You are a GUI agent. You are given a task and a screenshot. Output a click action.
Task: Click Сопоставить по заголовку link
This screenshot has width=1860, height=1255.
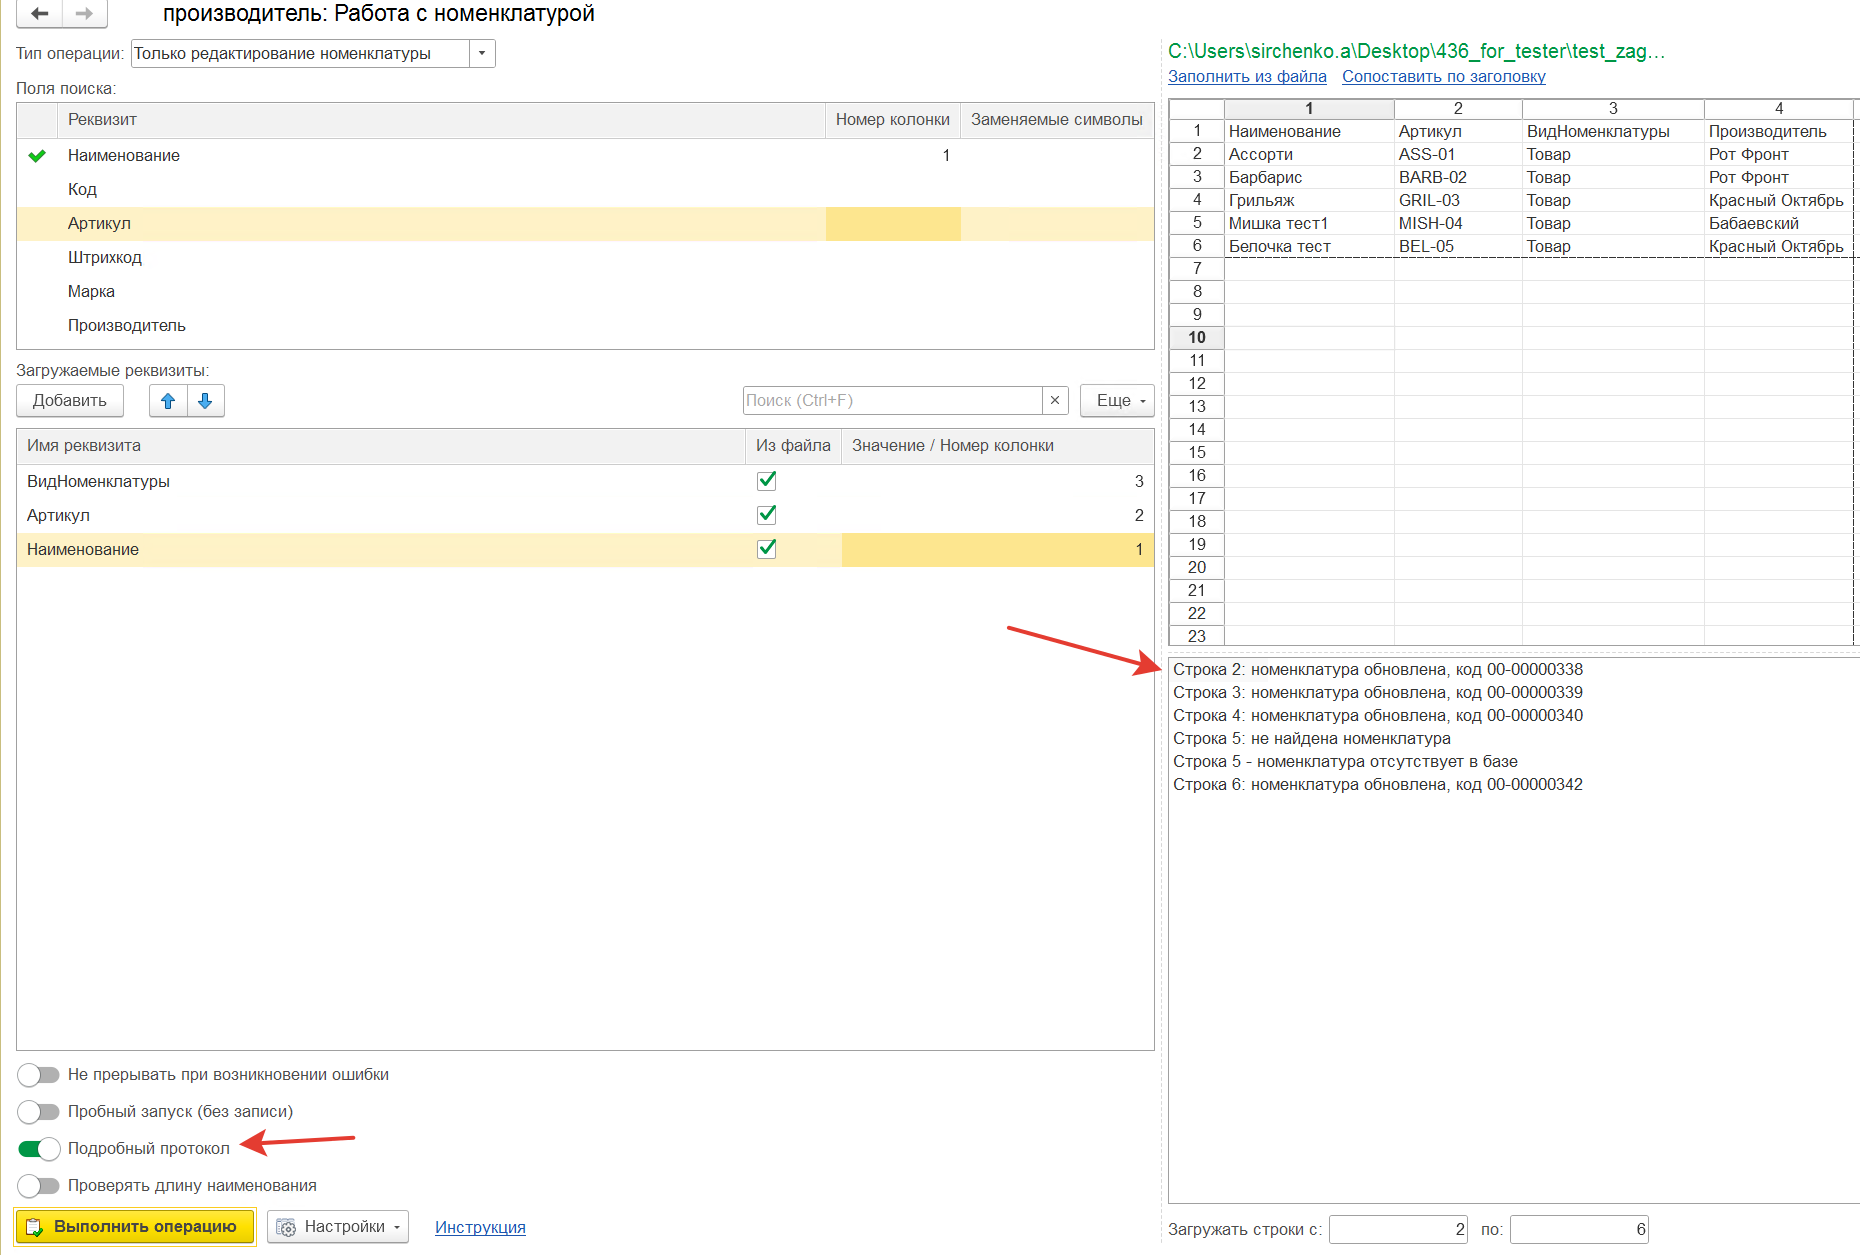pos(1443,77)
